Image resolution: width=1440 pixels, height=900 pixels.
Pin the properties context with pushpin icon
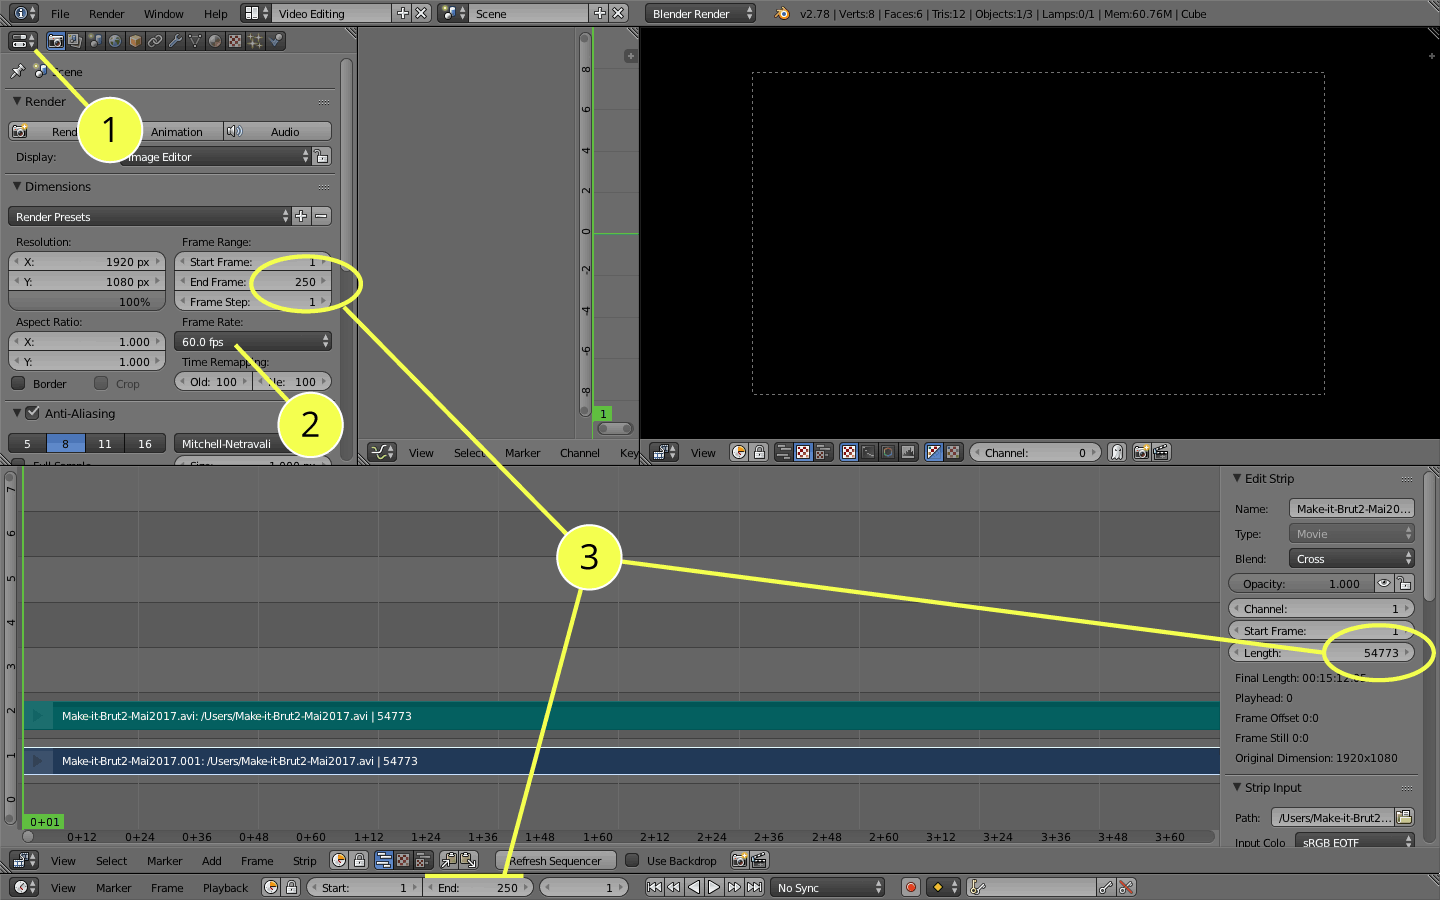pos(17,71)
